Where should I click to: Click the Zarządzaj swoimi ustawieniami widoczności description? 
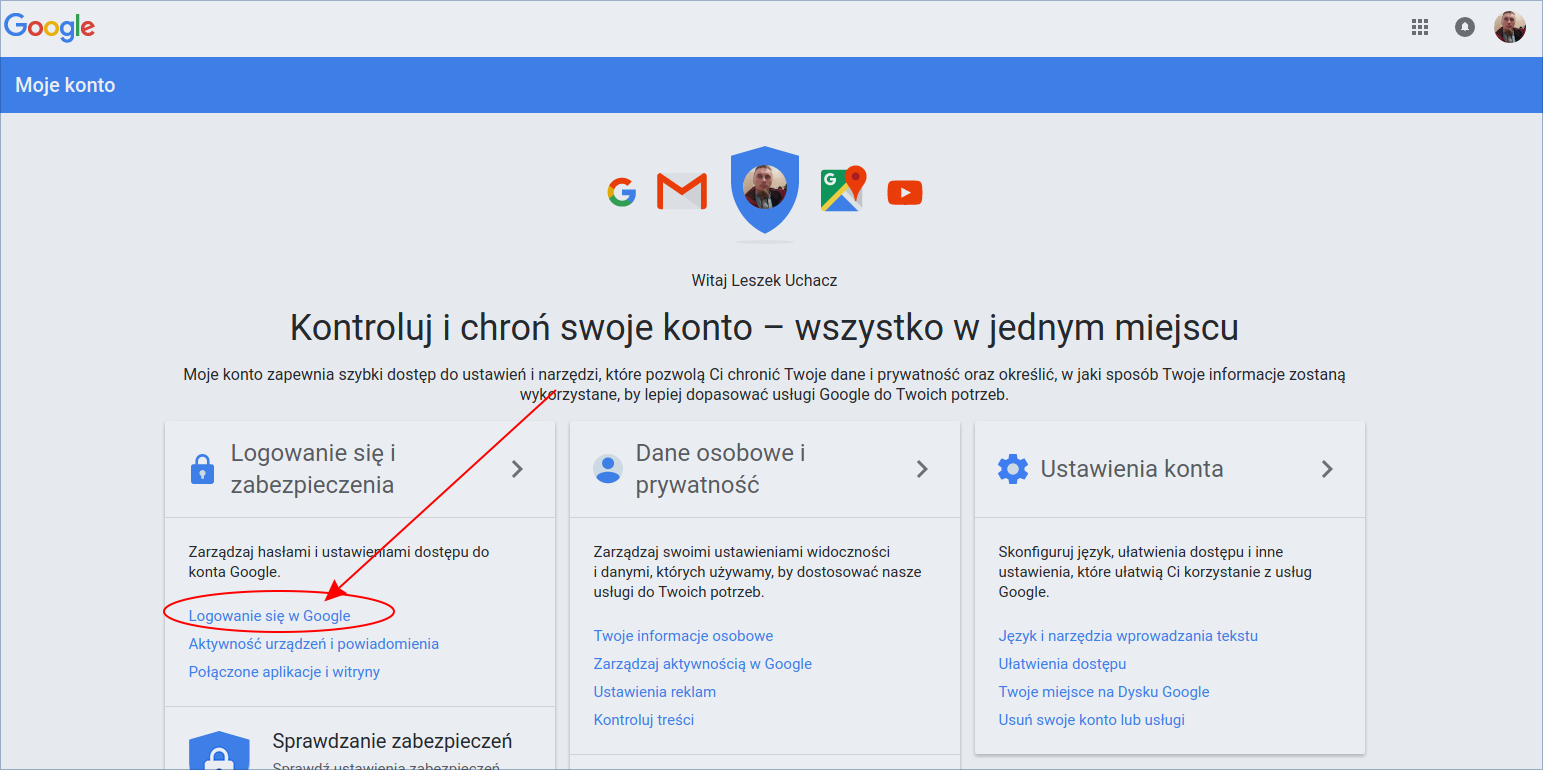(x=758, y=572)
